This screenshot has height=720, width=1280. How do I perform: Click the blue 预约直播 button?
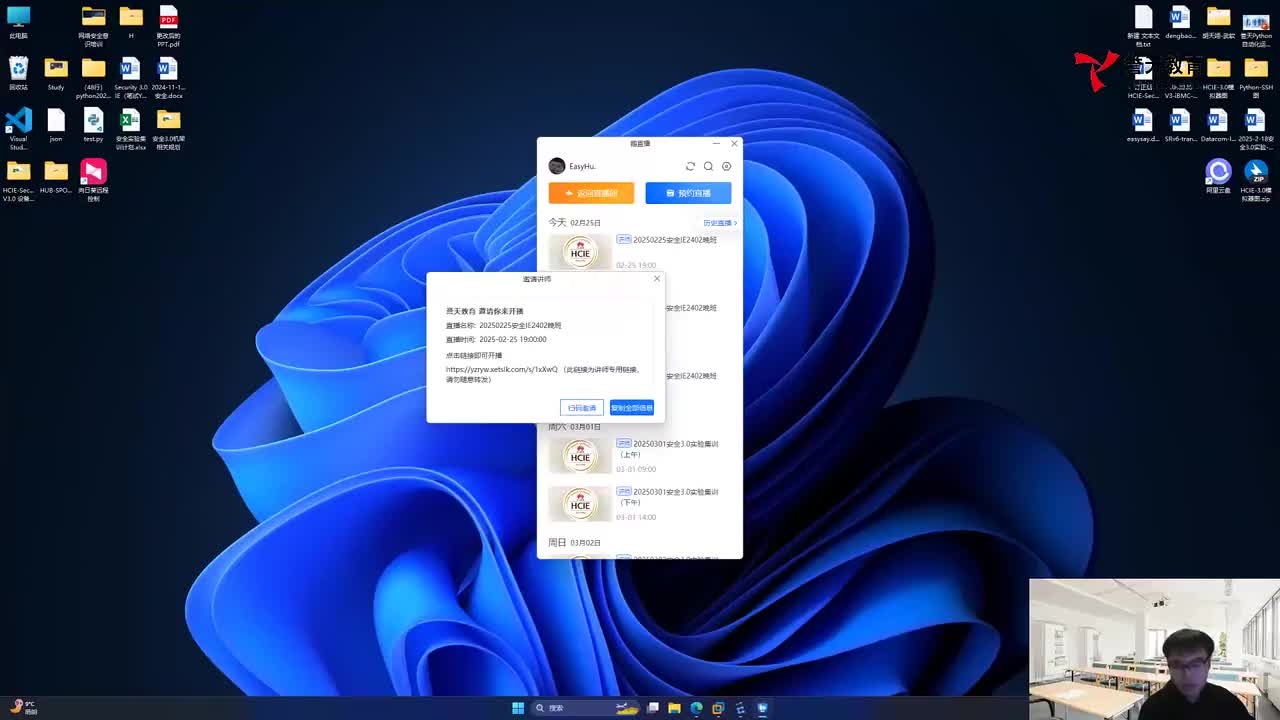(x=688, y=193)
